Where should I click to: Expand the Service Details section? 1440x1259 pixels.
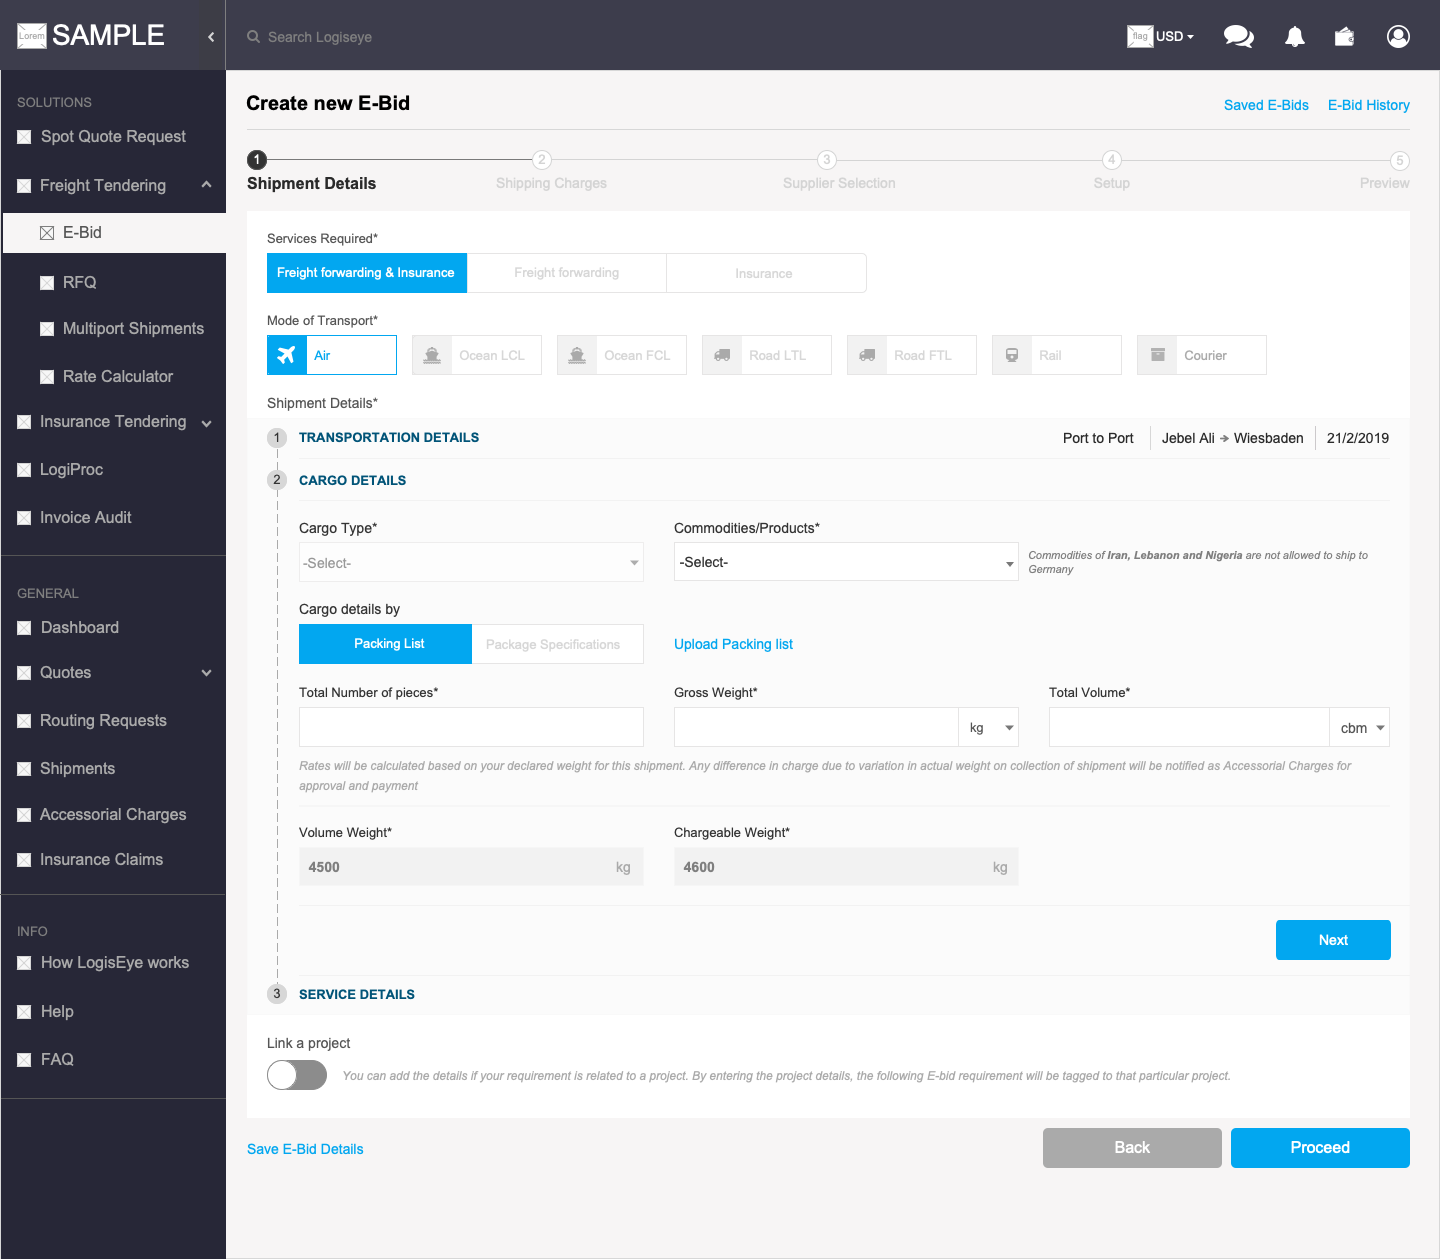click(357, 994)
